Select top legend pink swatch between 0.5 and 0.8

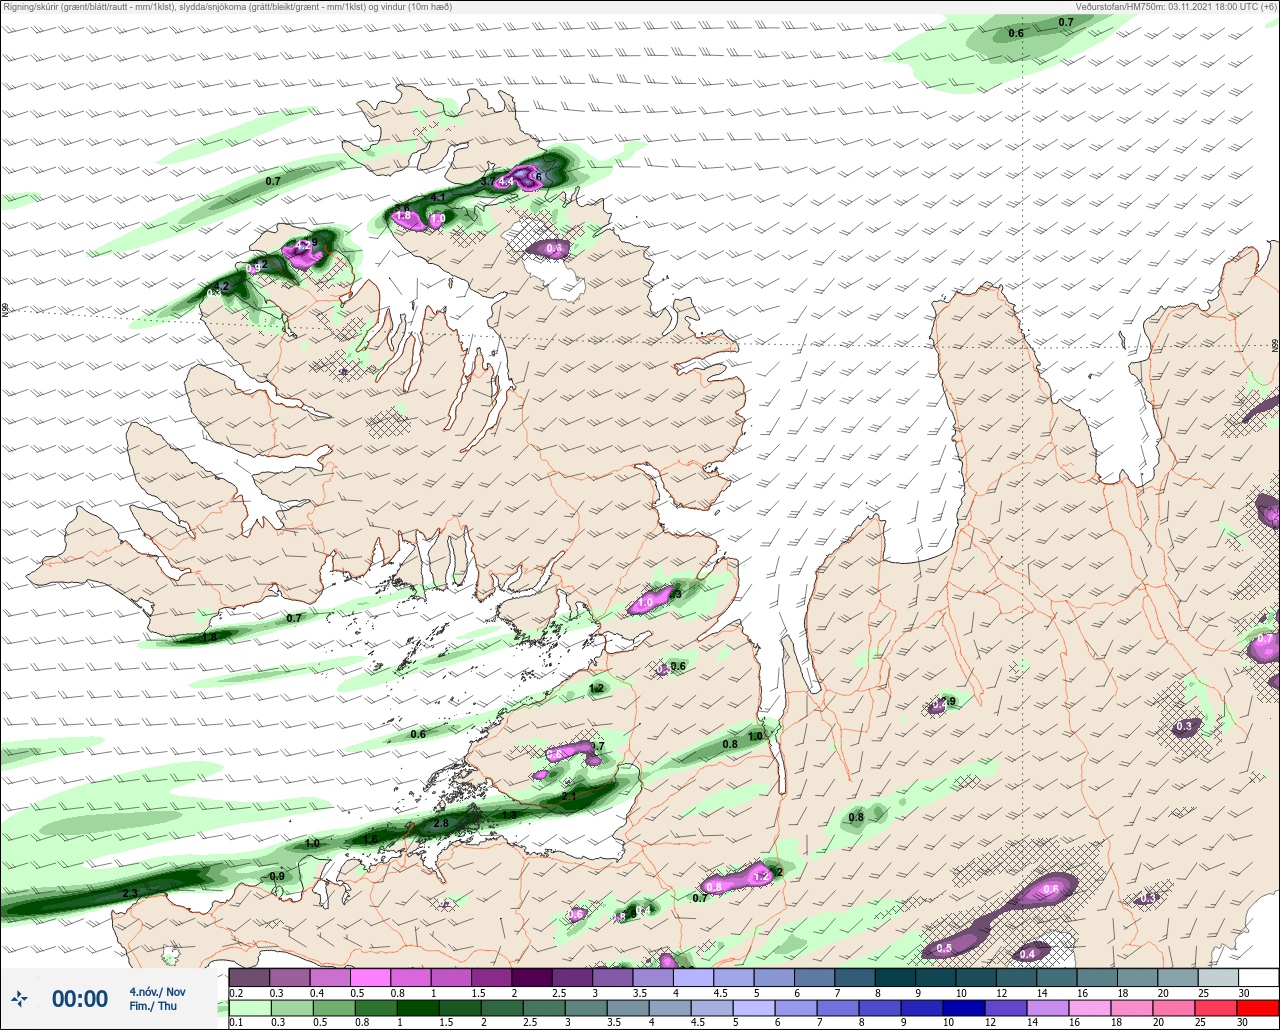pos(370,977)
